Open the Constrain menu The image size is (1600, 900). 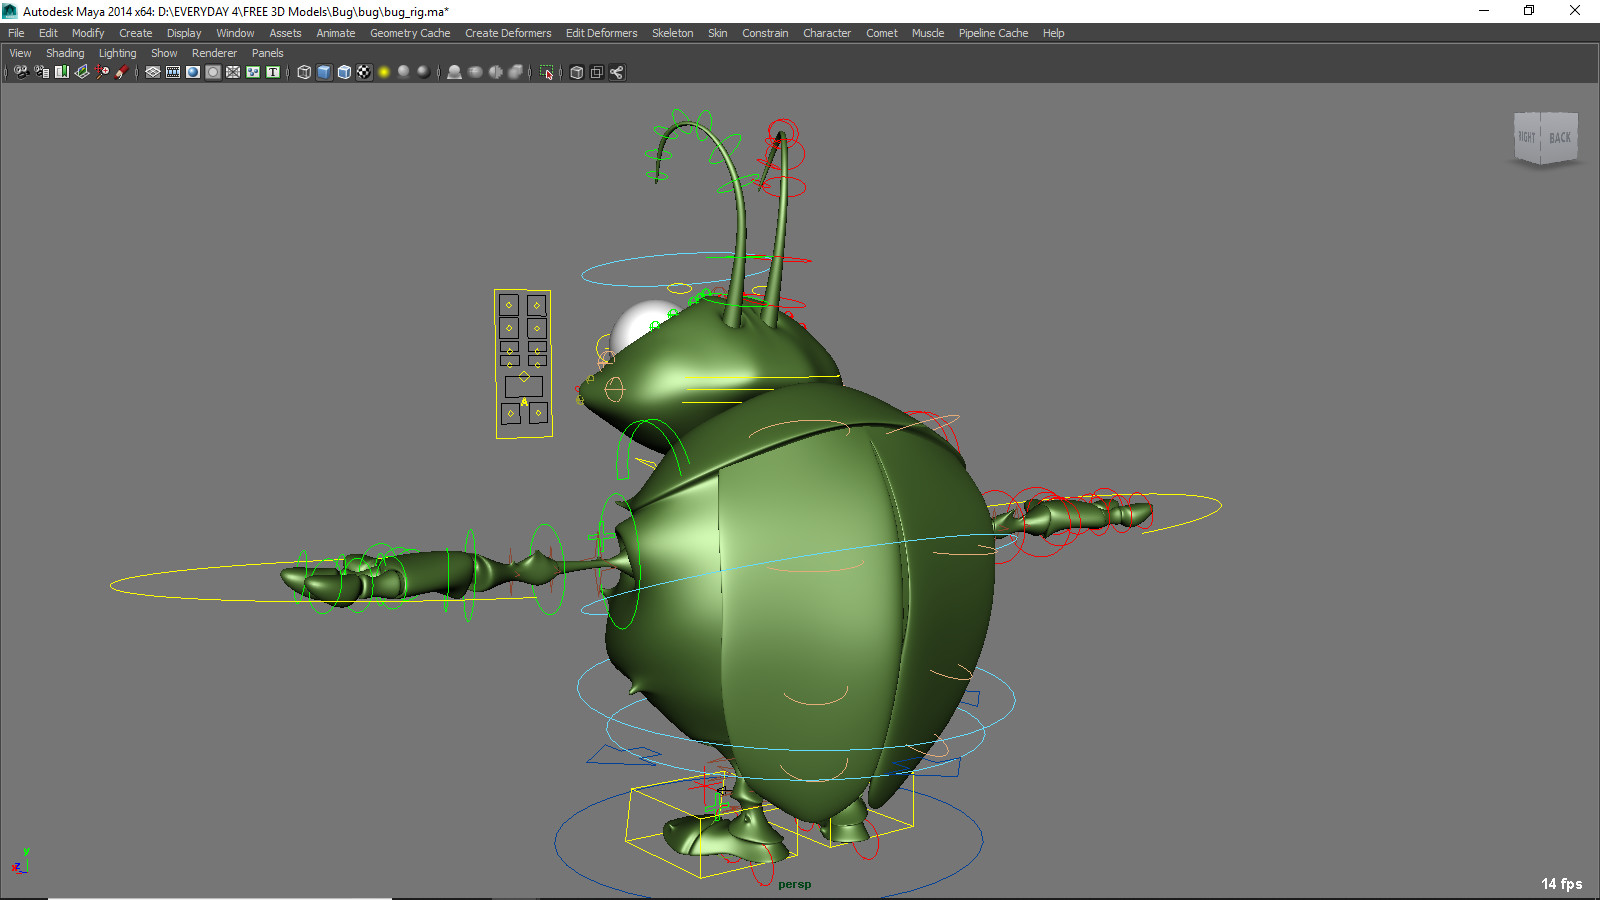[765, 32]
